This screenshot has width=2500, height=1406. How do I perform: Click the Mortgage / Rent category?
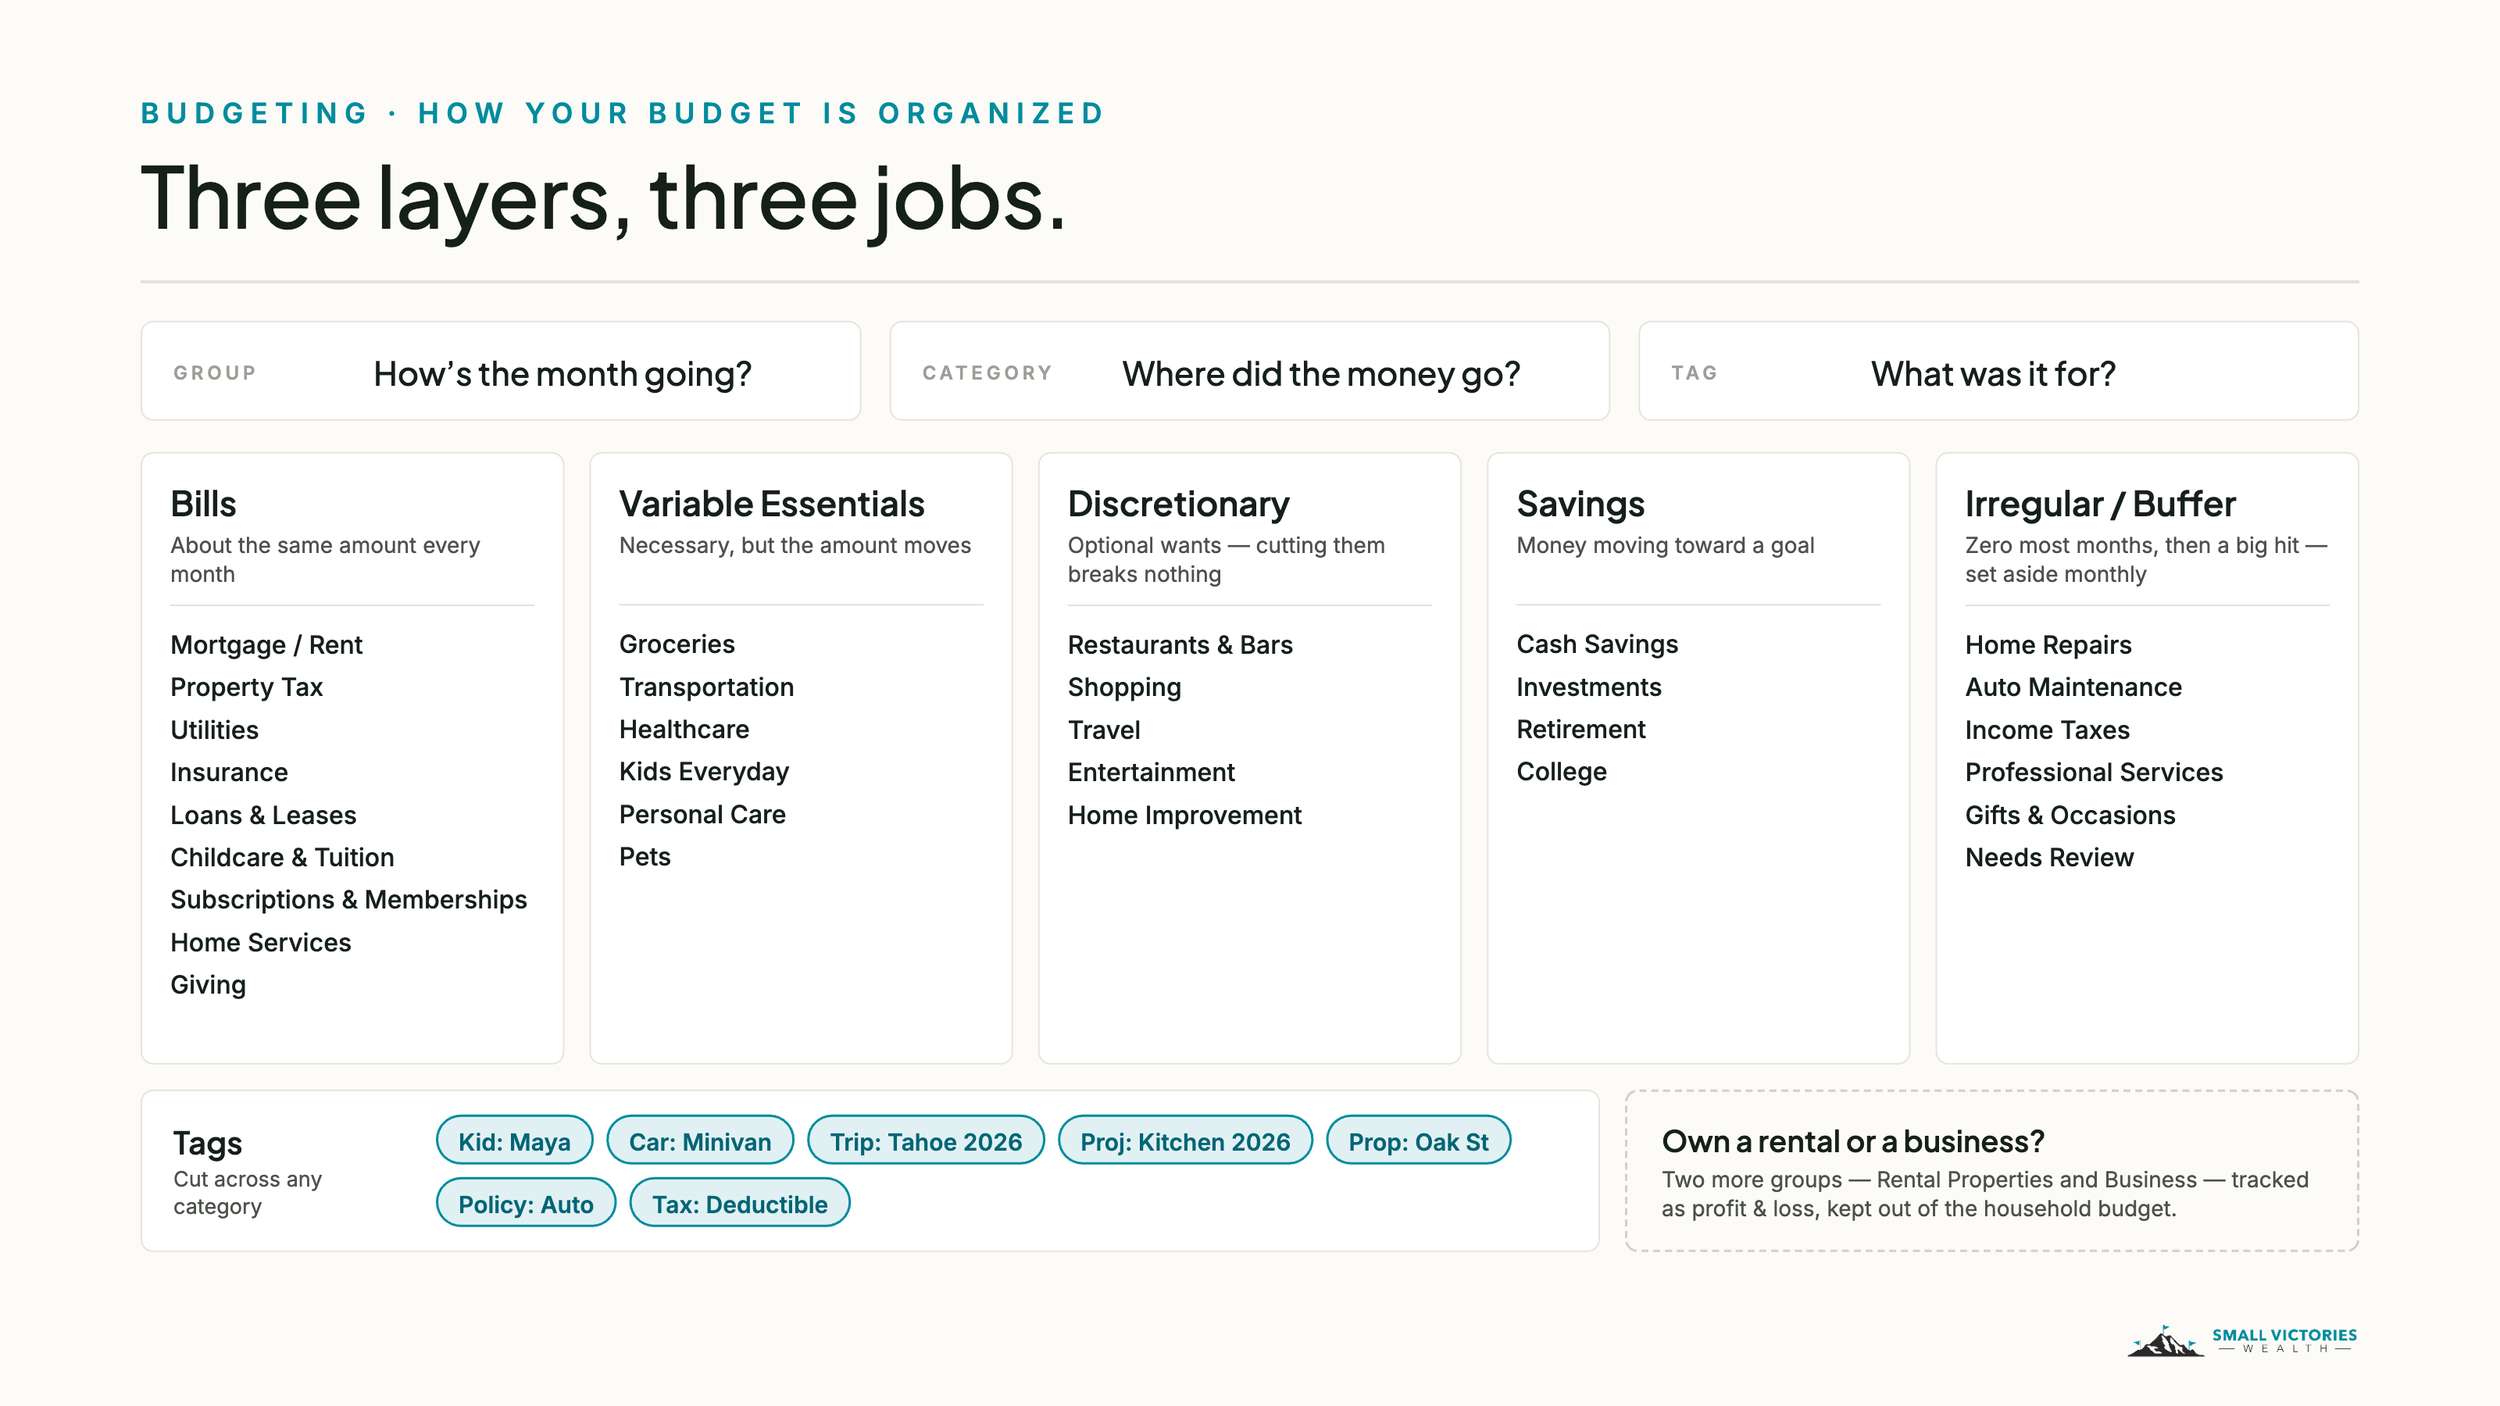coord(266,645)
